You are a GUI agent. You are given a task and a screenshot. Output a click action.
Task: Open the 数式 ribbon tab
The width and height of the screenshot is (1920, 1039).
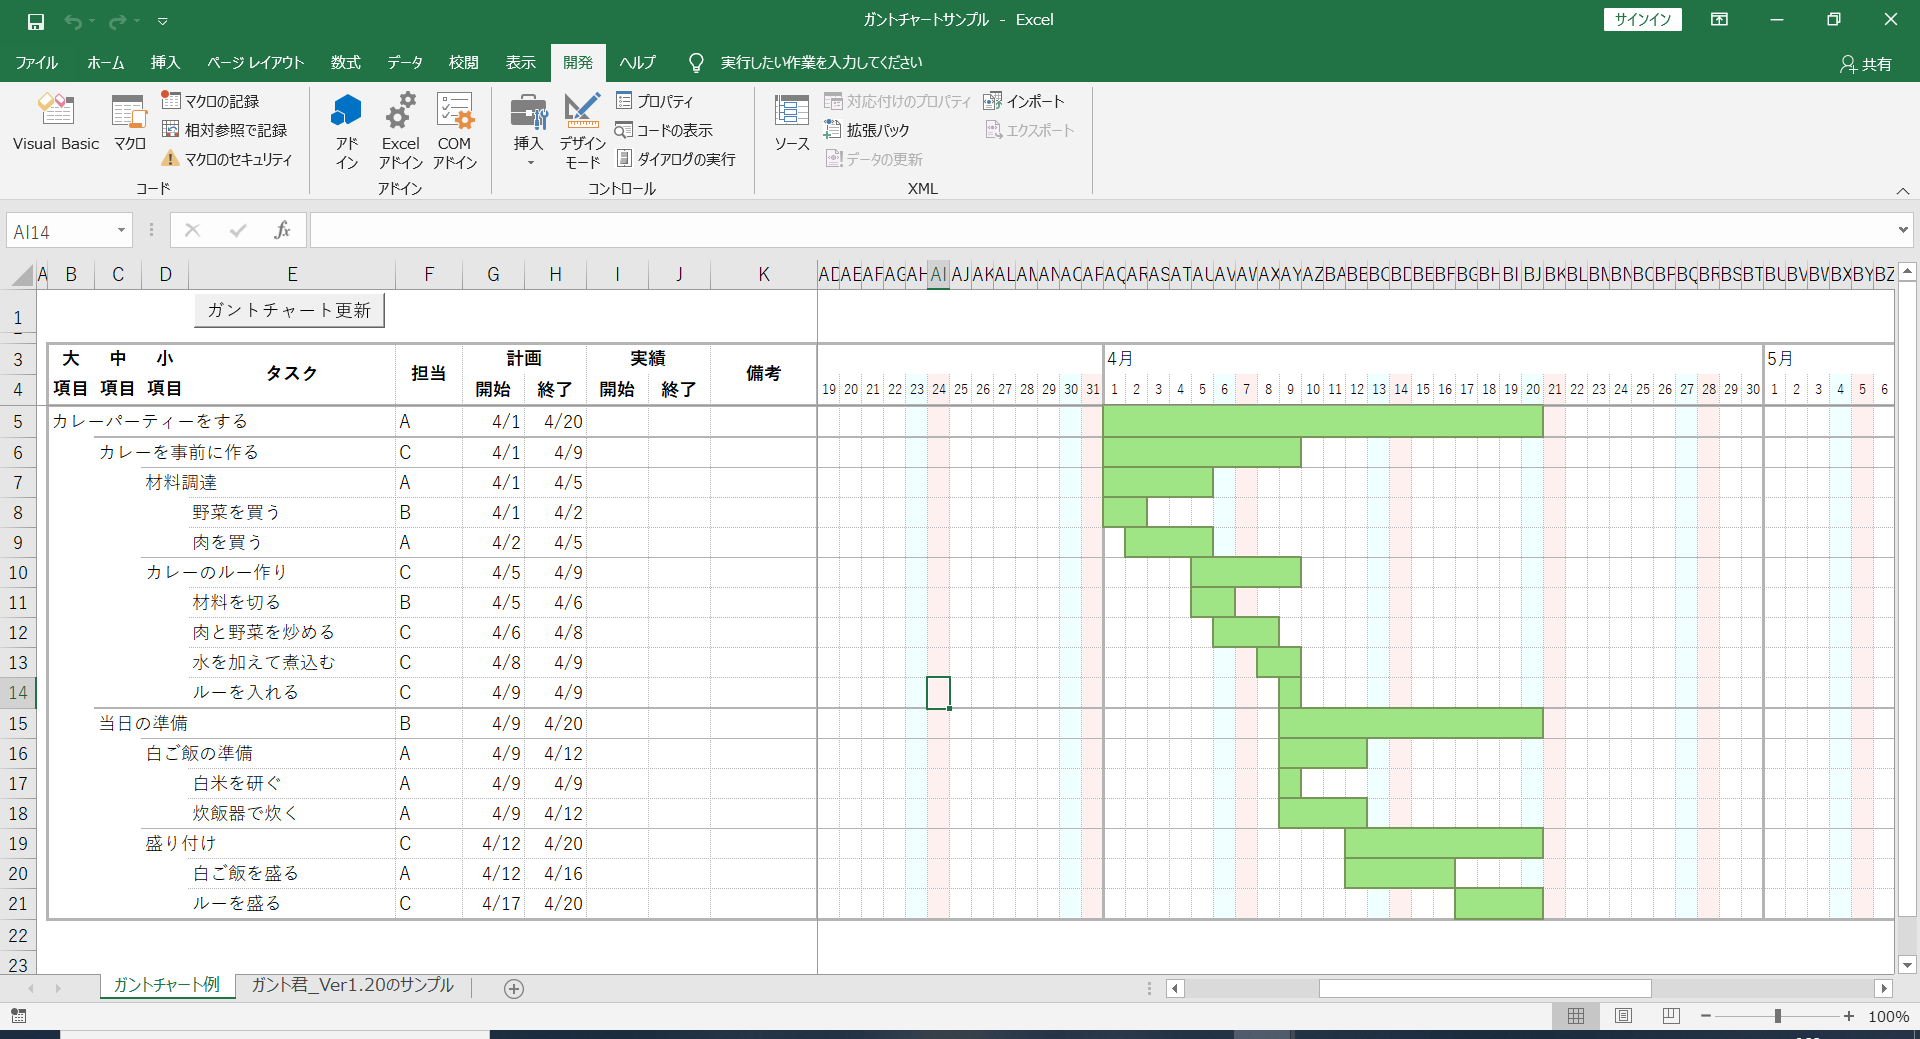(x=345, y=62)
